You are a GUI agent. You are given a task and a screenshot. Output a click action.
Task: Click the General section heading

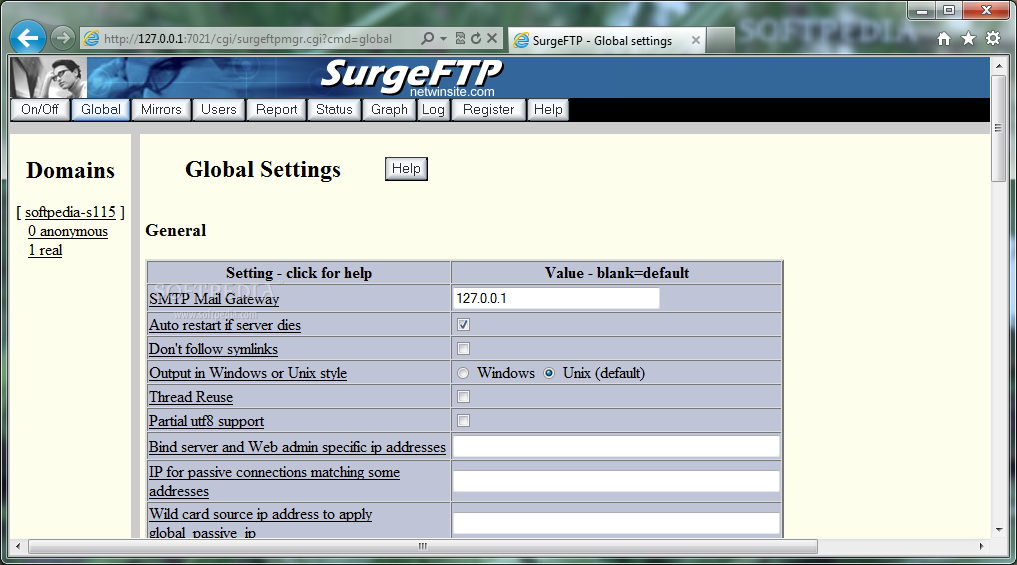(x=176, y=230)
